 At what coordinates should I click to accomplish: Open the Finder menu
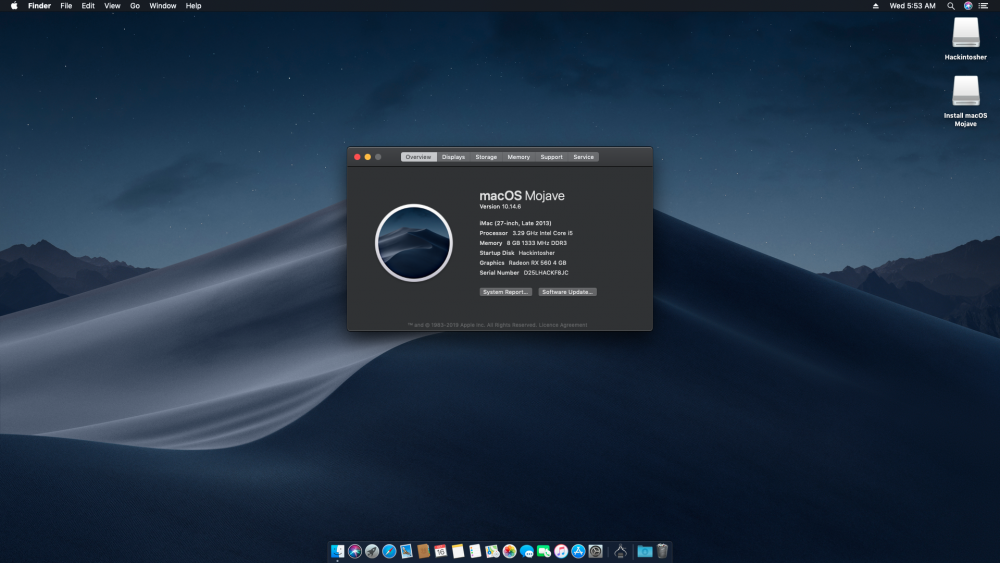tap(40, 6)
